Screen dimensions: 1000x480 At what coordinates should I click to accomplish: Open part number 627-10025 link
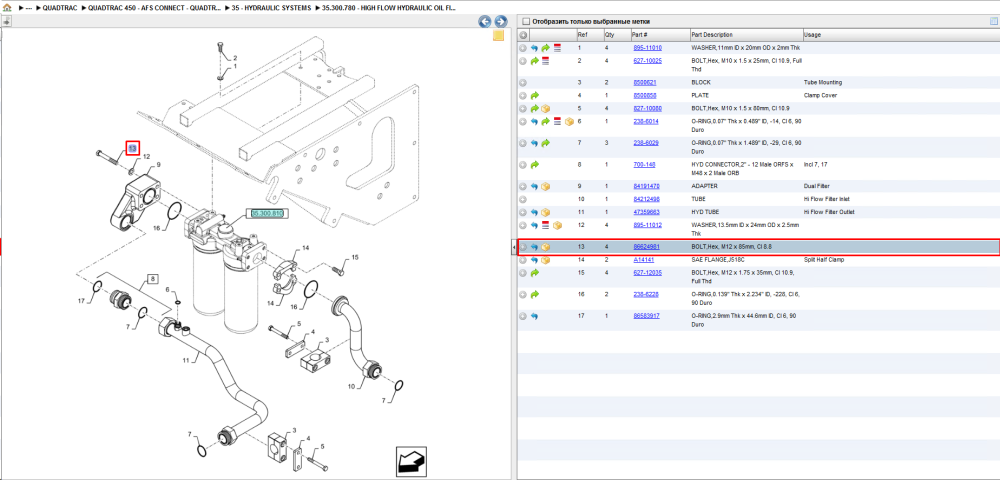tap(647, 61)
